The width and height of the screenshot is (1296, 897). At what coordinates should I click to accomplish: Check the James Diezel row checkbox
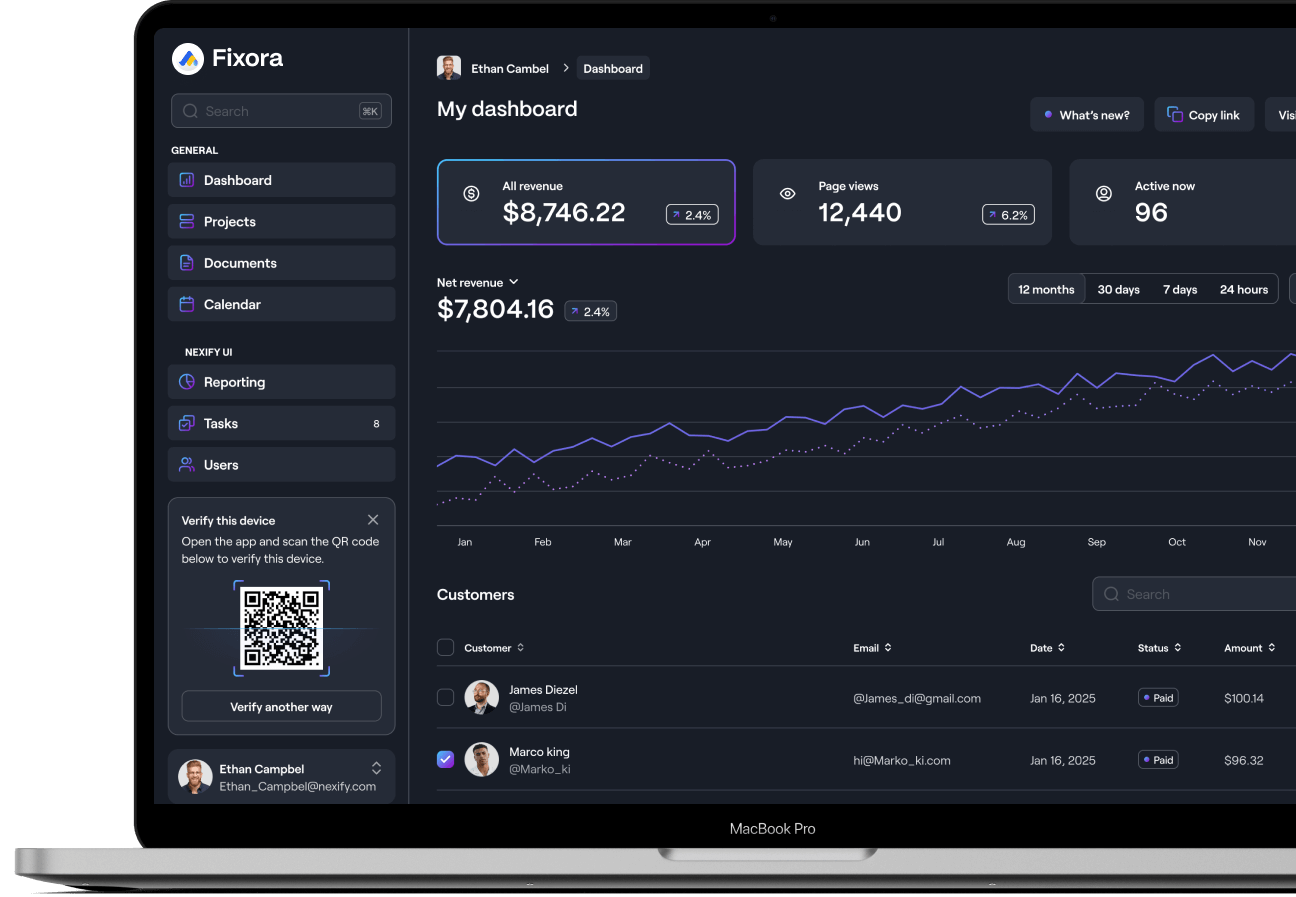(446, 698)
